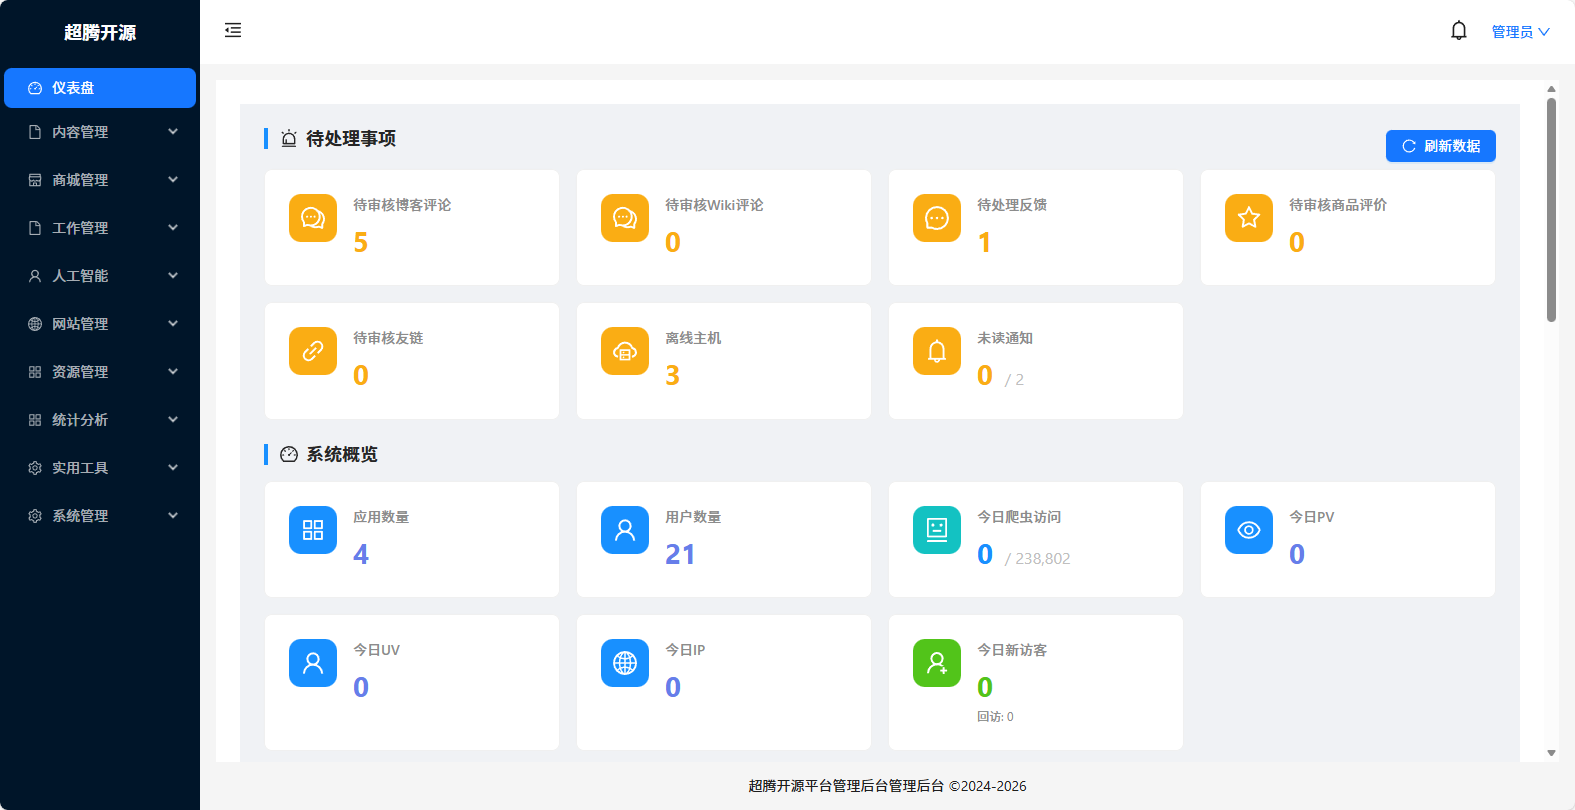This screenshot has width=1575, height=810.
Task: Click the vertical scrollbar down arrow
Action: (x=1551, y=753)
